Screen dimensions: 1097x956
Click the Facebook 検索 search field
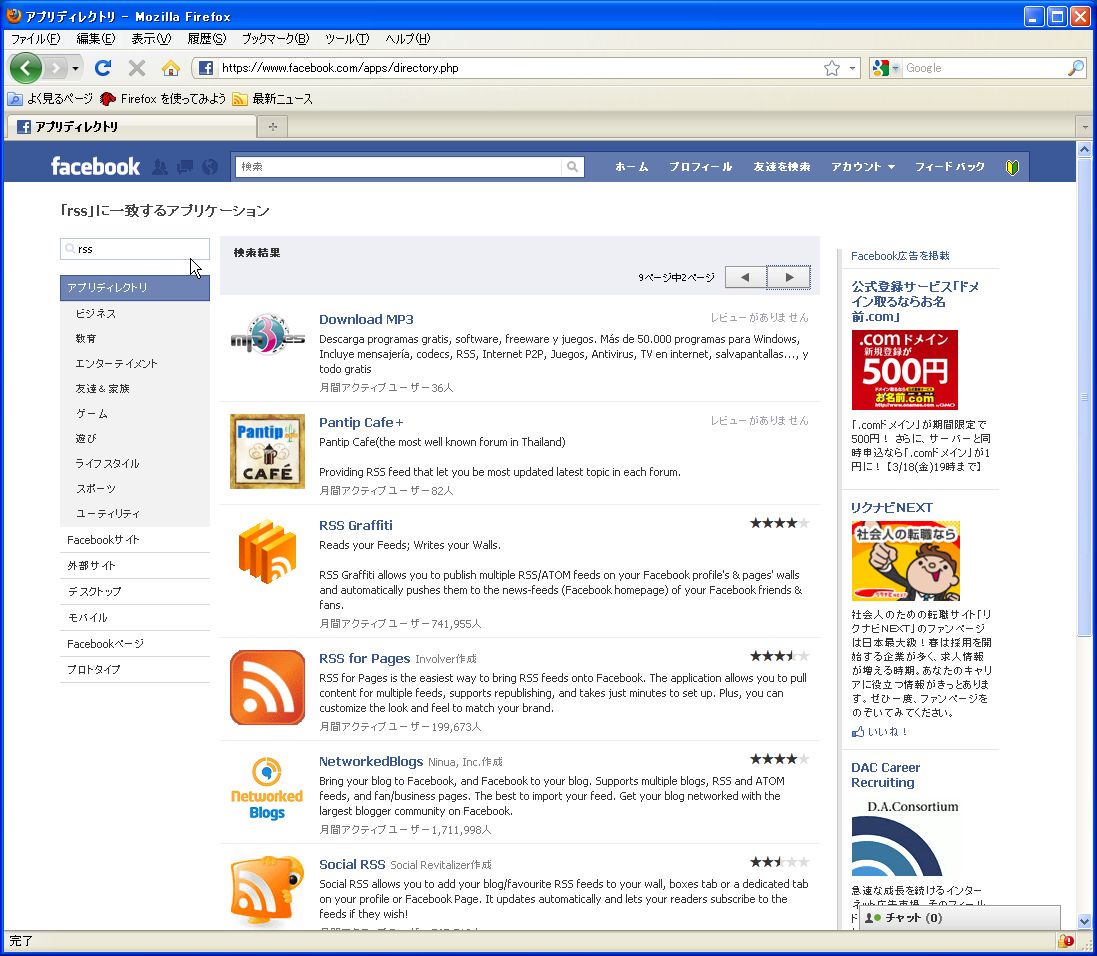398,167
